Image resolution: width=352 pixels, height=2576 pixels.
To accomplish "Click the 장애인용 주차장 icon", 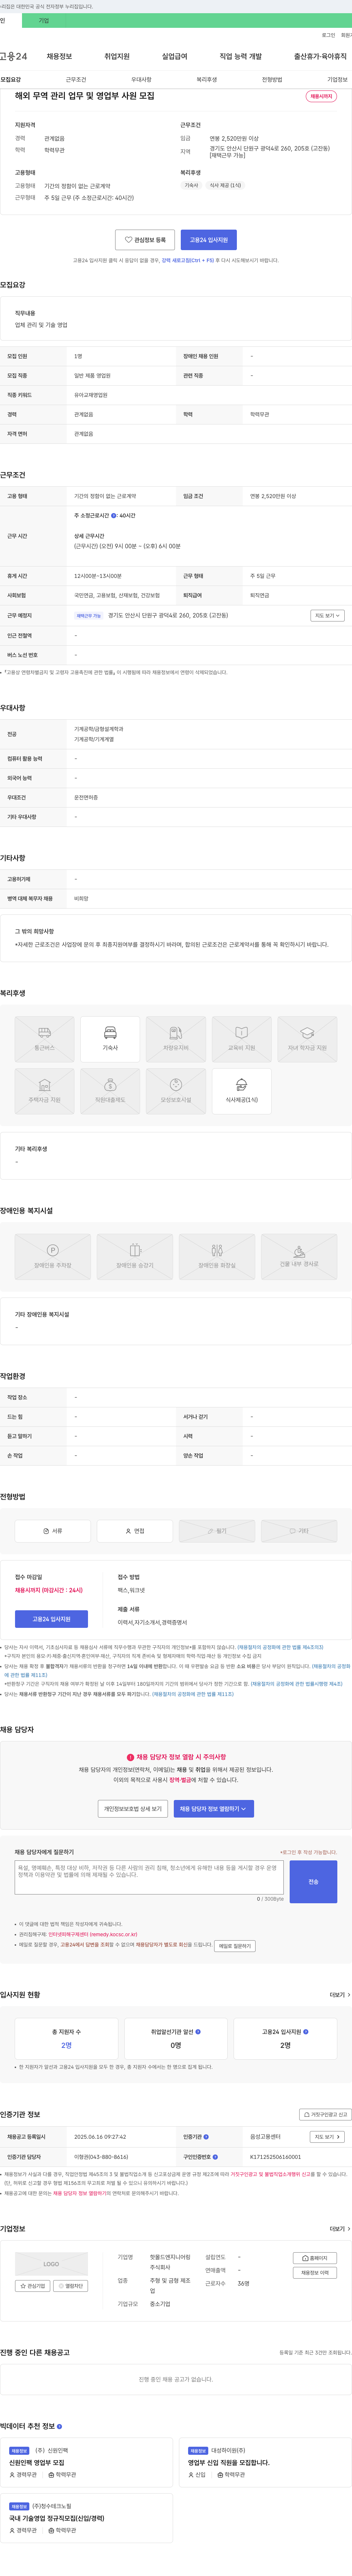I will coord(53,1256).
